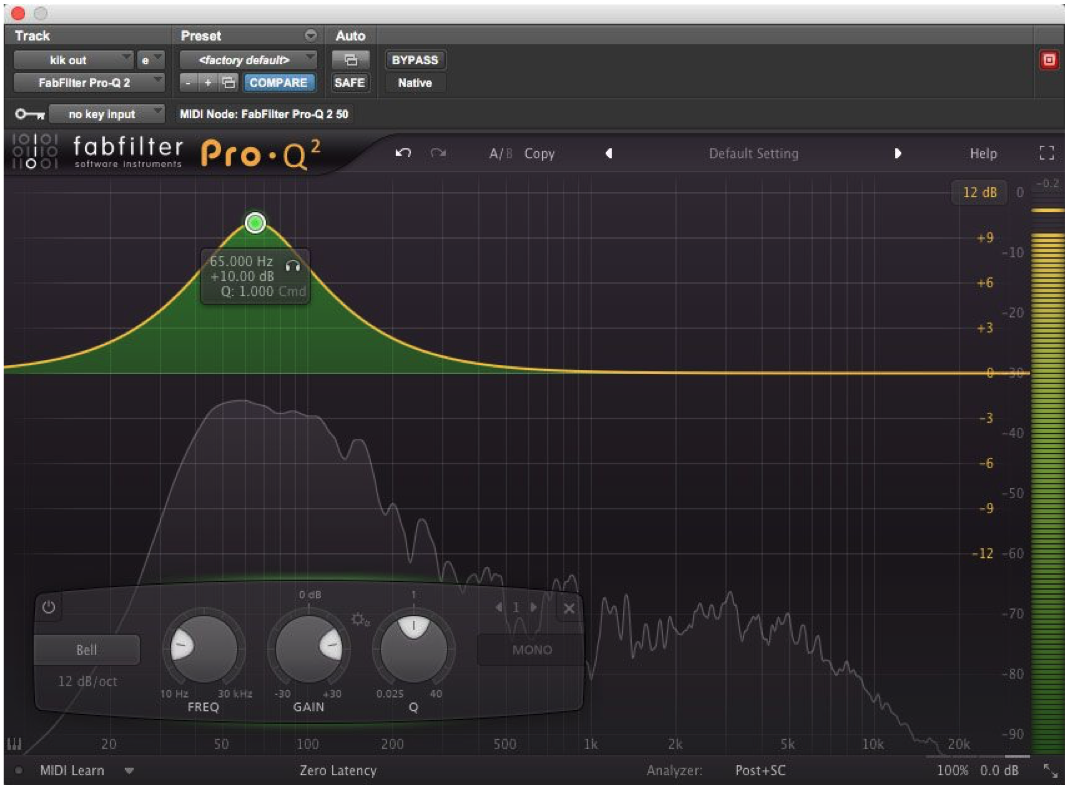Go to previous preset with left arrow
The width and height of the screenshot is (1066, 785).
point(609,154)
